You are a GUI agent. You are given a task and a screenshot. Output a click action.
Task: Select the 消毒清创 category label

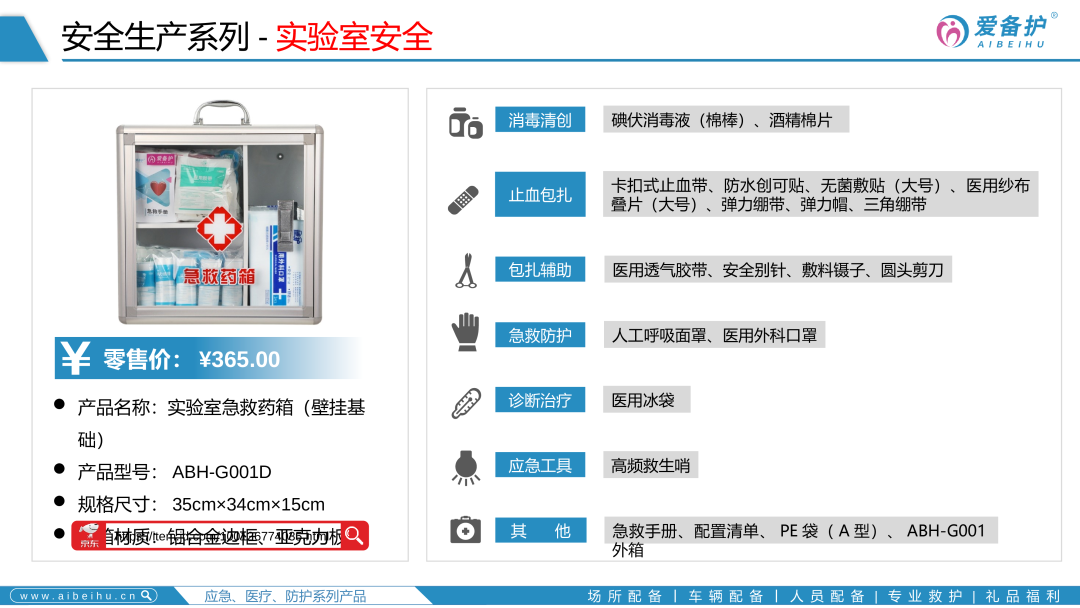tap(540, 121)
